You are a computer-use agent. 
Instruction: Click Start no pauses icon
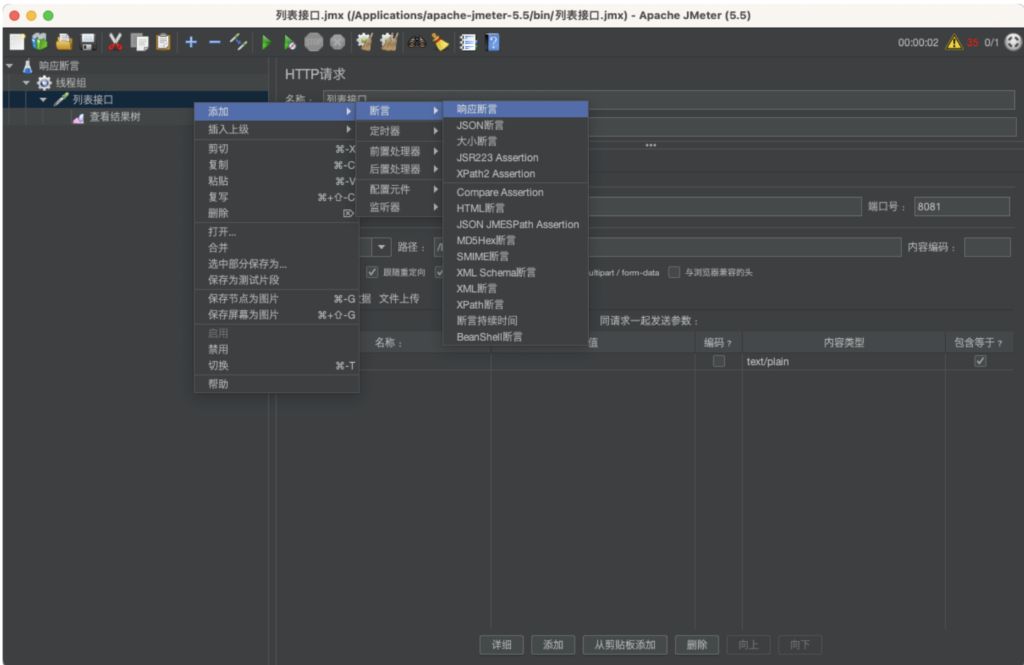289,42
